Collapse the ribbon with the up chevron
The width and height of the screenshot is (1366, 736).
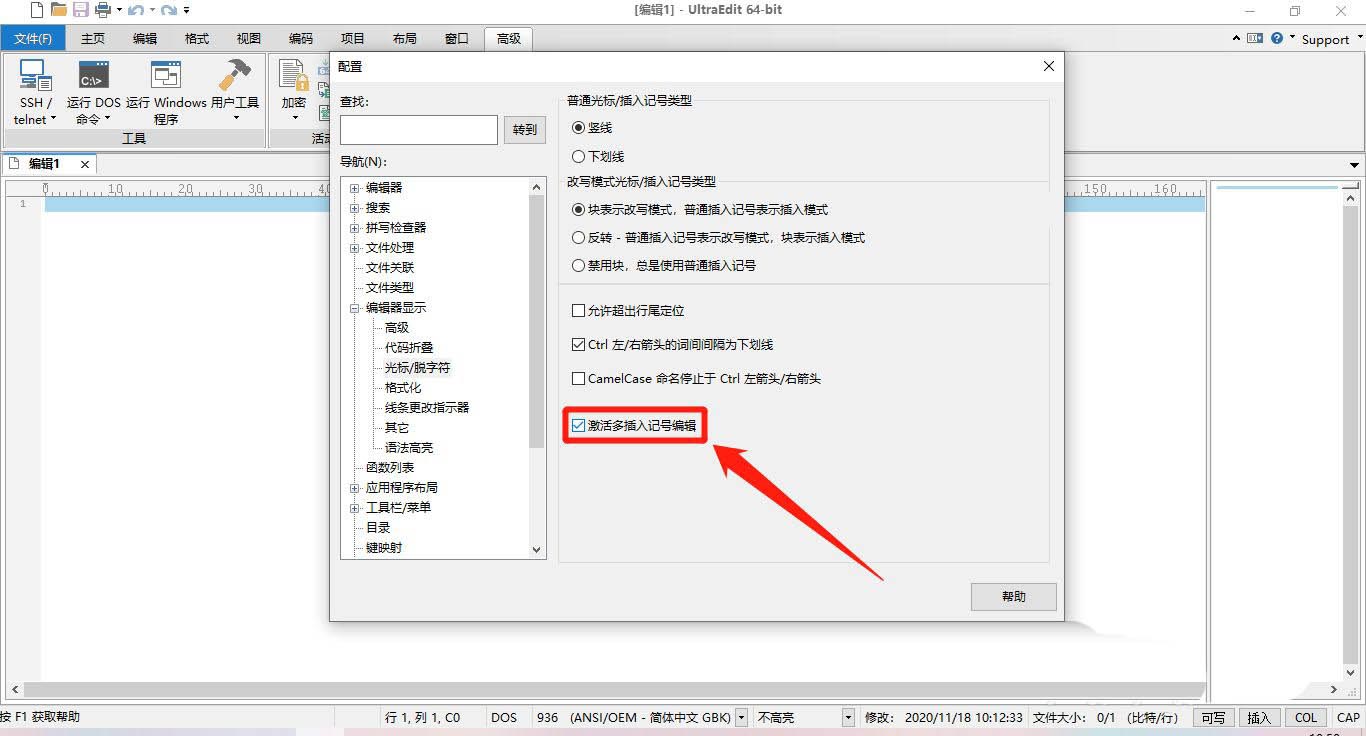[x=1236, y=38]
